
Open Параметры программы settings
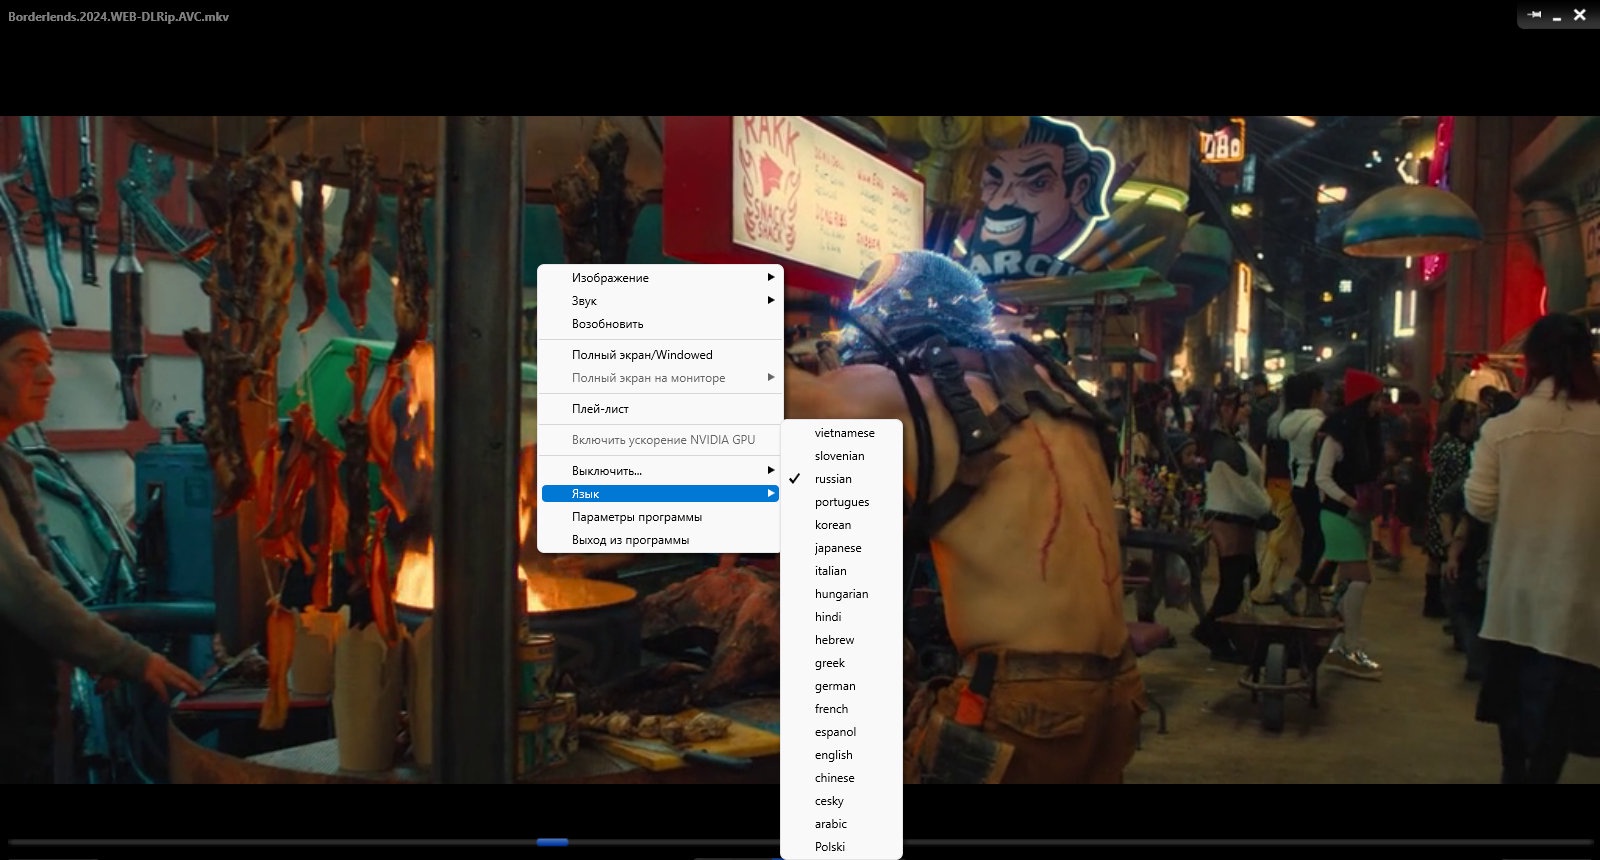click(x=660, y=517)
